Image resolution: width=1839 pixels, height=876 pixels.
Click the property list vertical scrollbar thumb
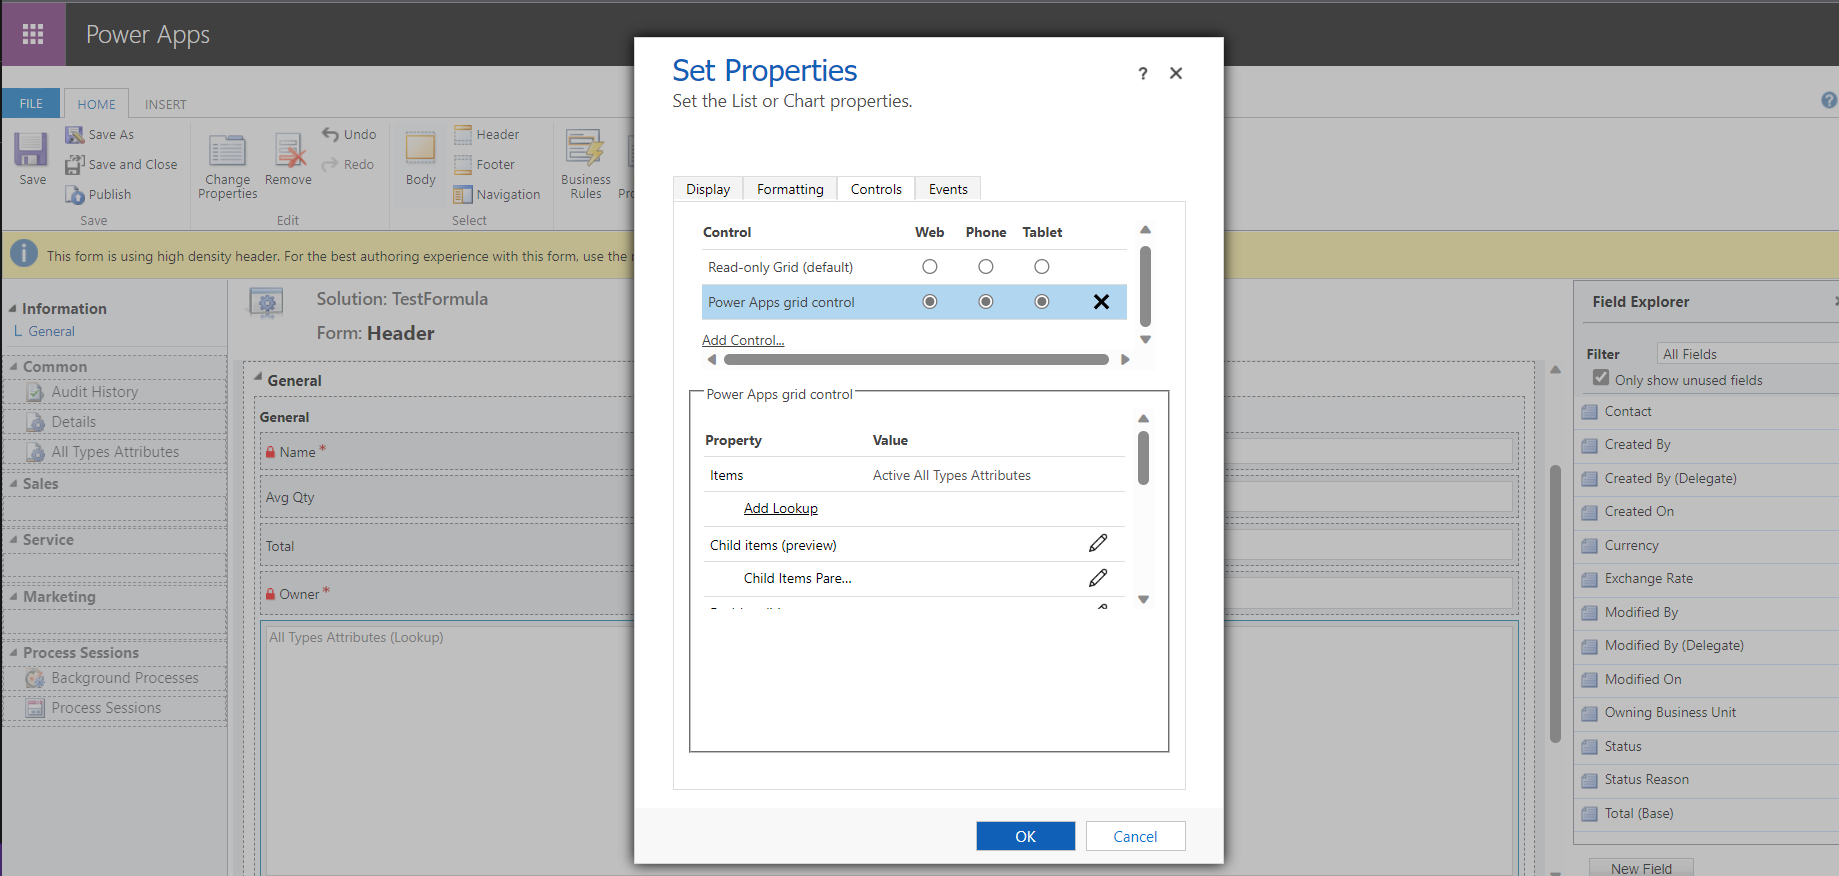click(x=1143, y=458)
